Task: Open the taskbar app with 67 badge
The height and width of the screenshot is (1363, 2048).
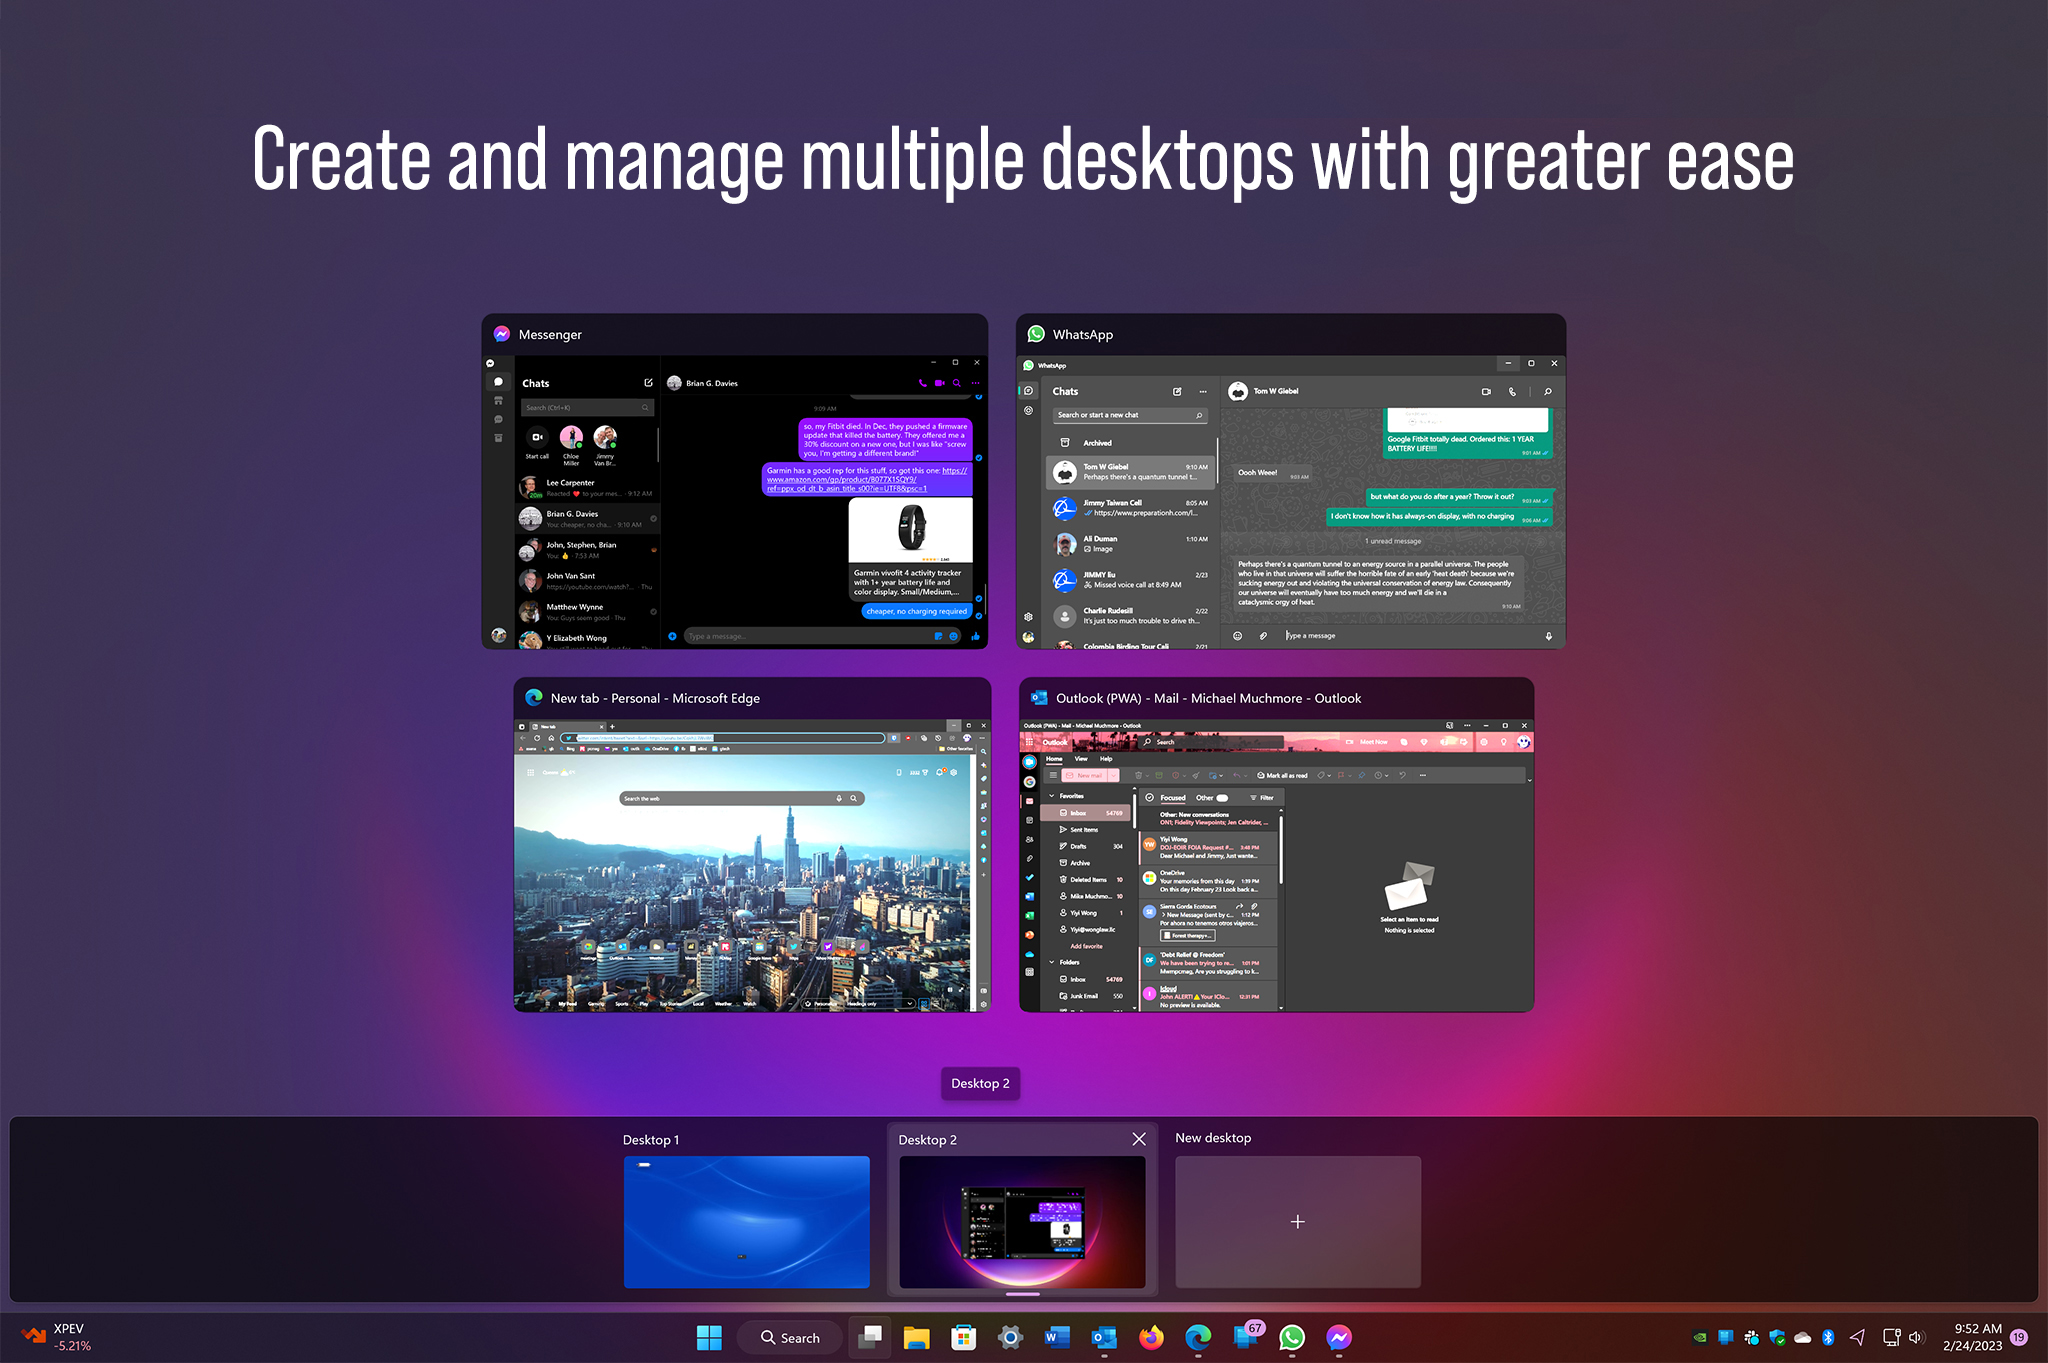Action: (x=1247, y=1336)
